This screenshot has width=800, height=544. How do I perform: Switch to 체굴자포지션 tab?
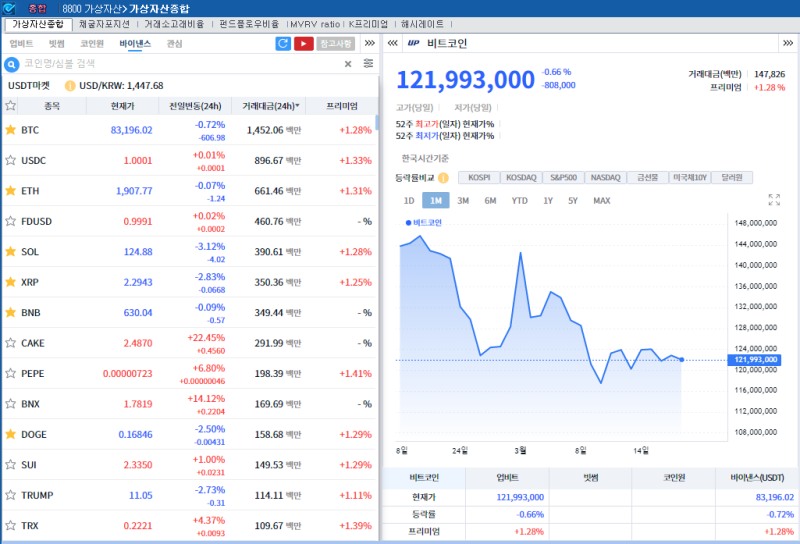[x=105, y=24]
